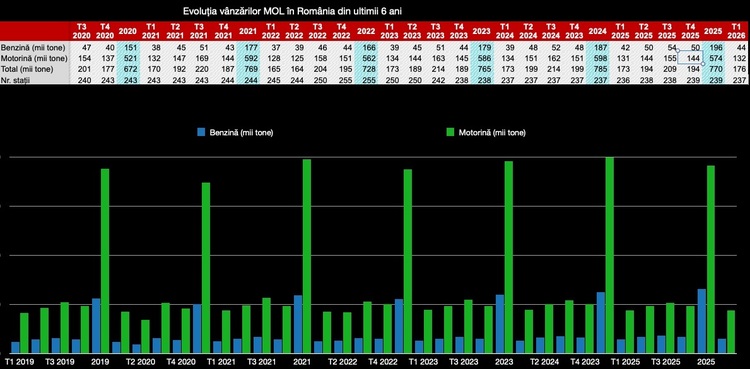Viewport: 750px width, 369px height.
Task: Select Total cell 728 in 2022 column
Action: tap(368, 69)
